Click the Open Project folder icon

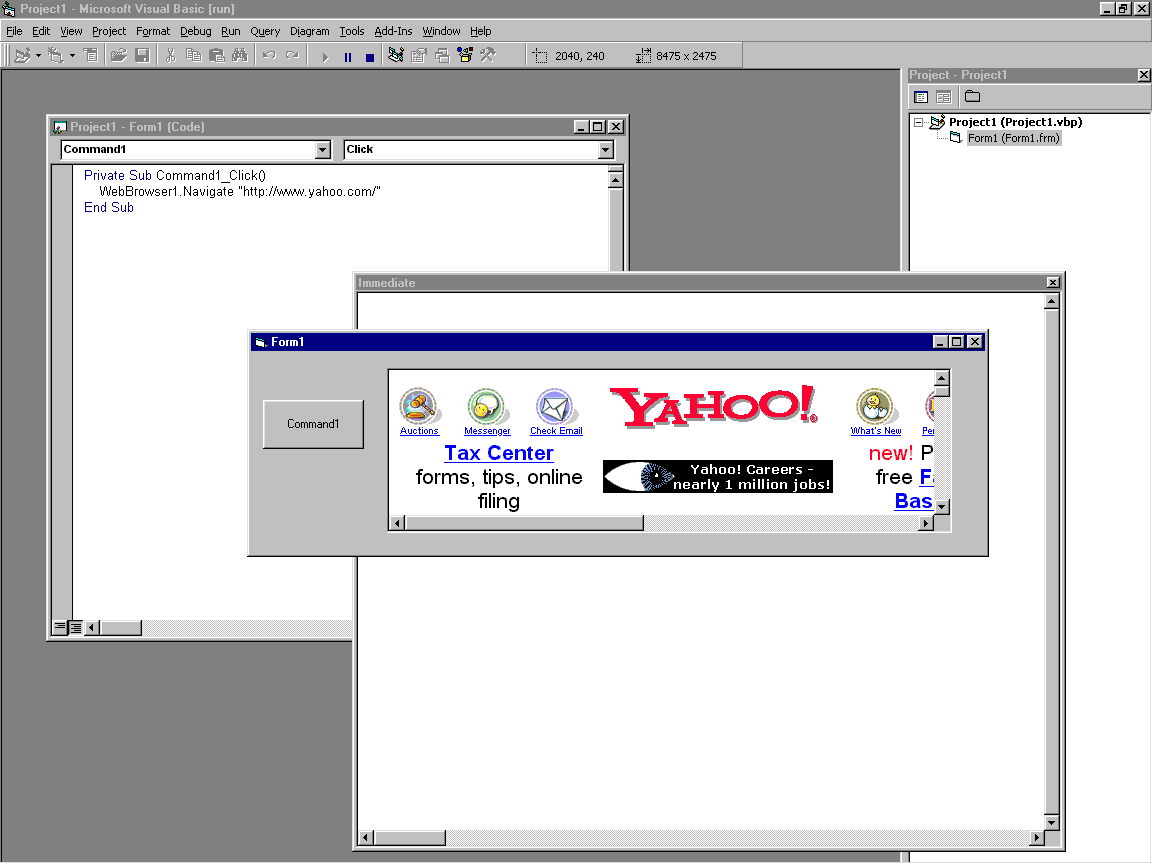tap(118, 56)
